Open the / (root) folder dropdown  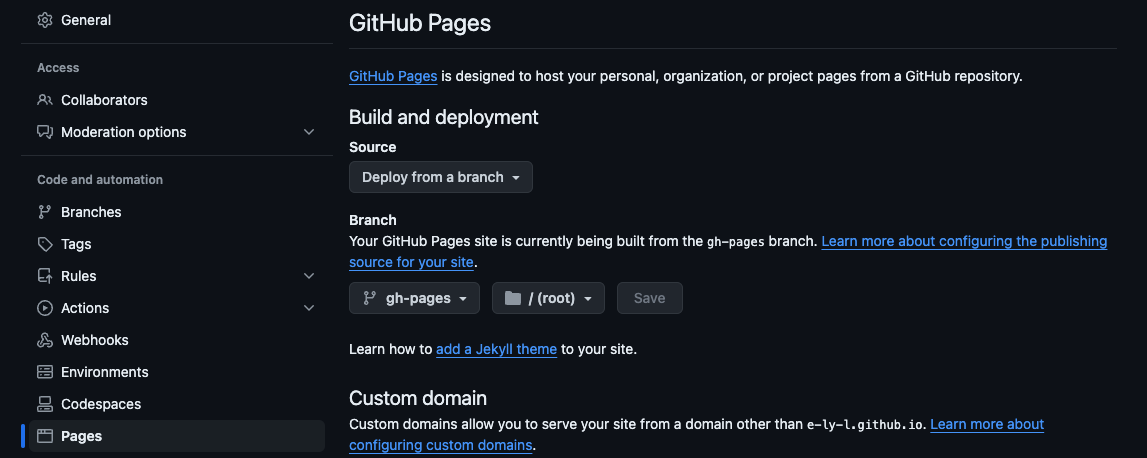click(548, 298)
